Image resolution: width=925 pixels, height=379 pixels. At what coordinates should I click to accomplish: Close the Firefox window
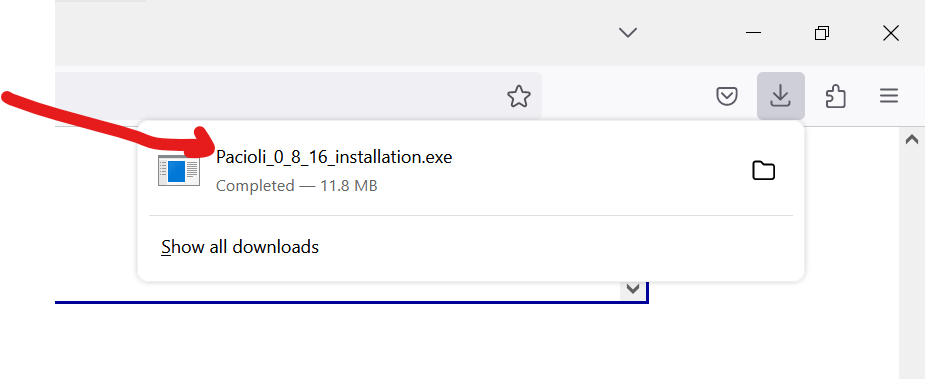click(x=890, y=33)
